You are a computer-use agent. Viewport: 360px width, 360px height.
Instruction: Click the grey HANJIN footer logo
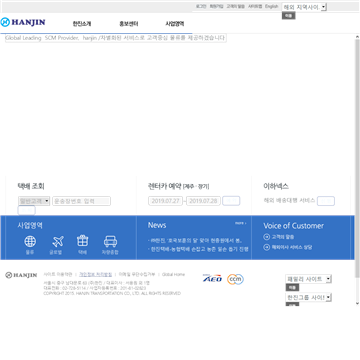[21, 275]
